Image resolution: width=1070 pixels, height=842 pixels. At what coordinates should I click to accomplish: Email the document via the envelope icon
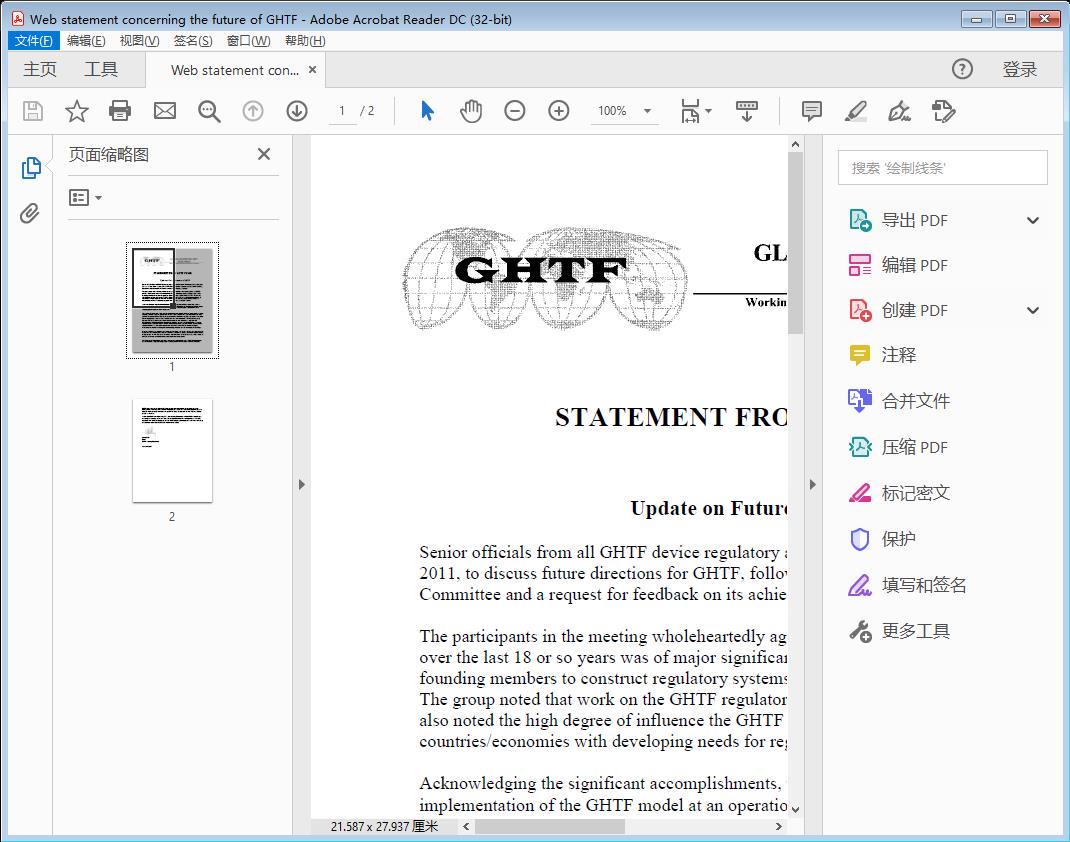[x=164, y=110]
